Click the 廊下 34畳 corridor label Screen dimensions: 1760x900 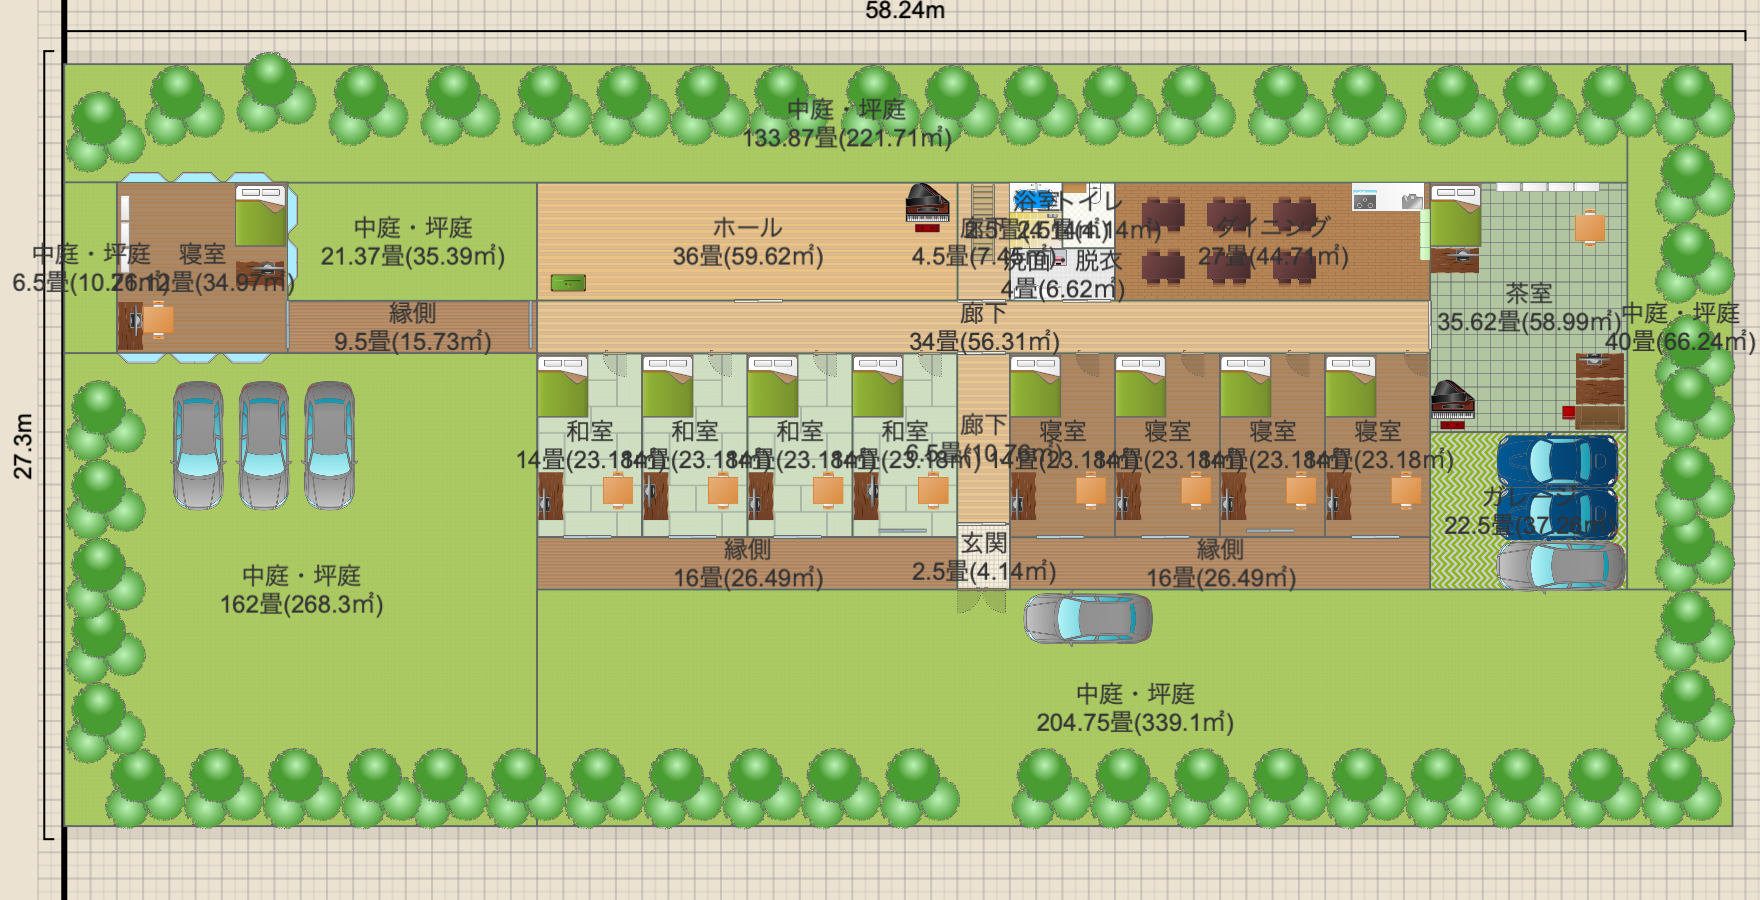coord(984,327)
